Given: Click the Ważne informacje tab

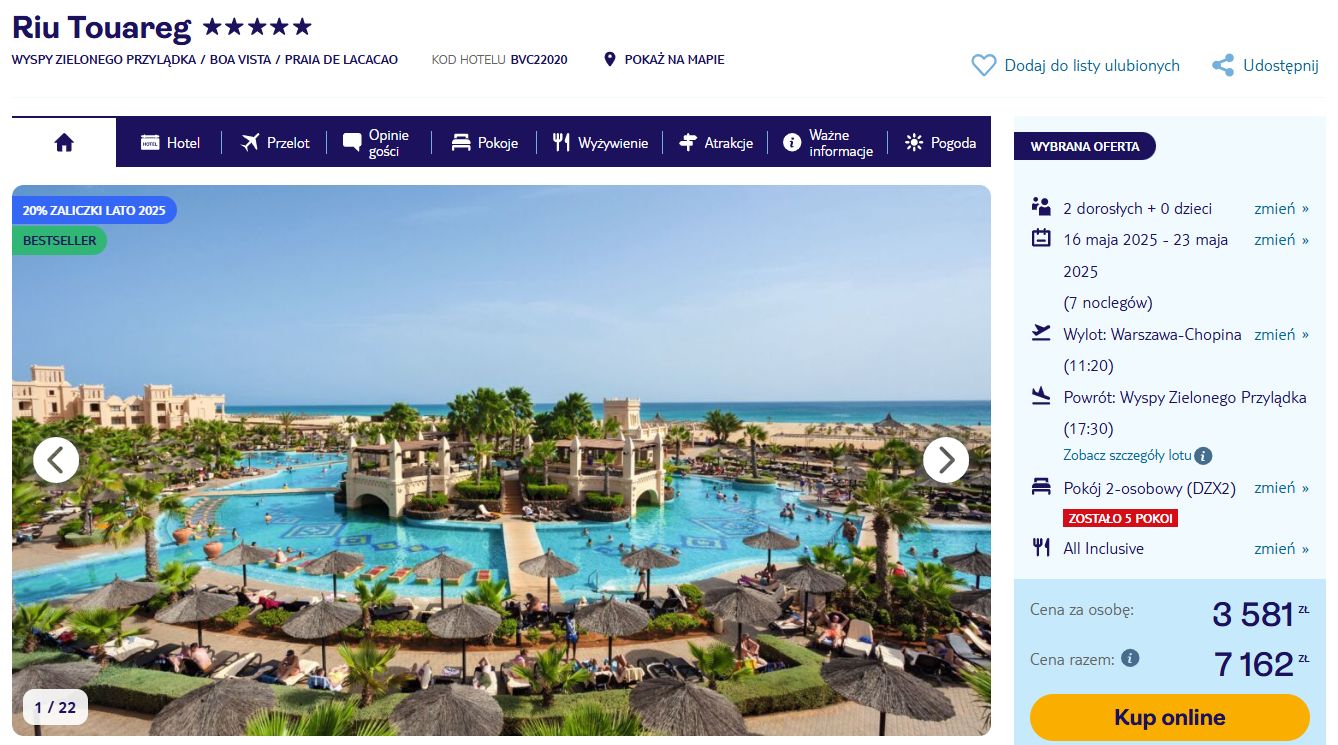Looking at the screenshot, I should point(828,143).
